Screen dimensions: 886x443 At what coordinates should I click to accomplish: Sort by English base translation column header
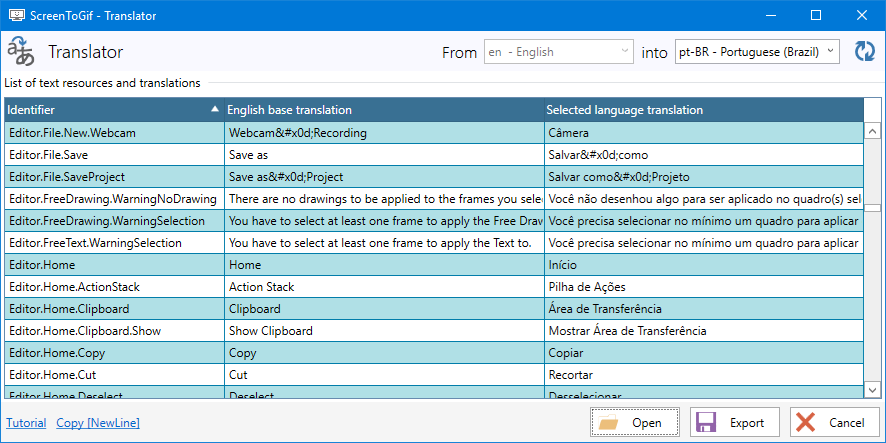pos(384,110)
